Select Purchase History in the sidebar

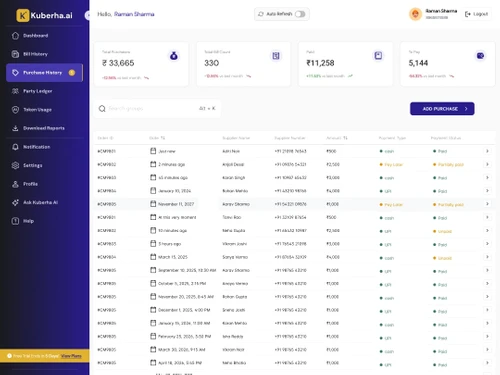tap(44, 73)
